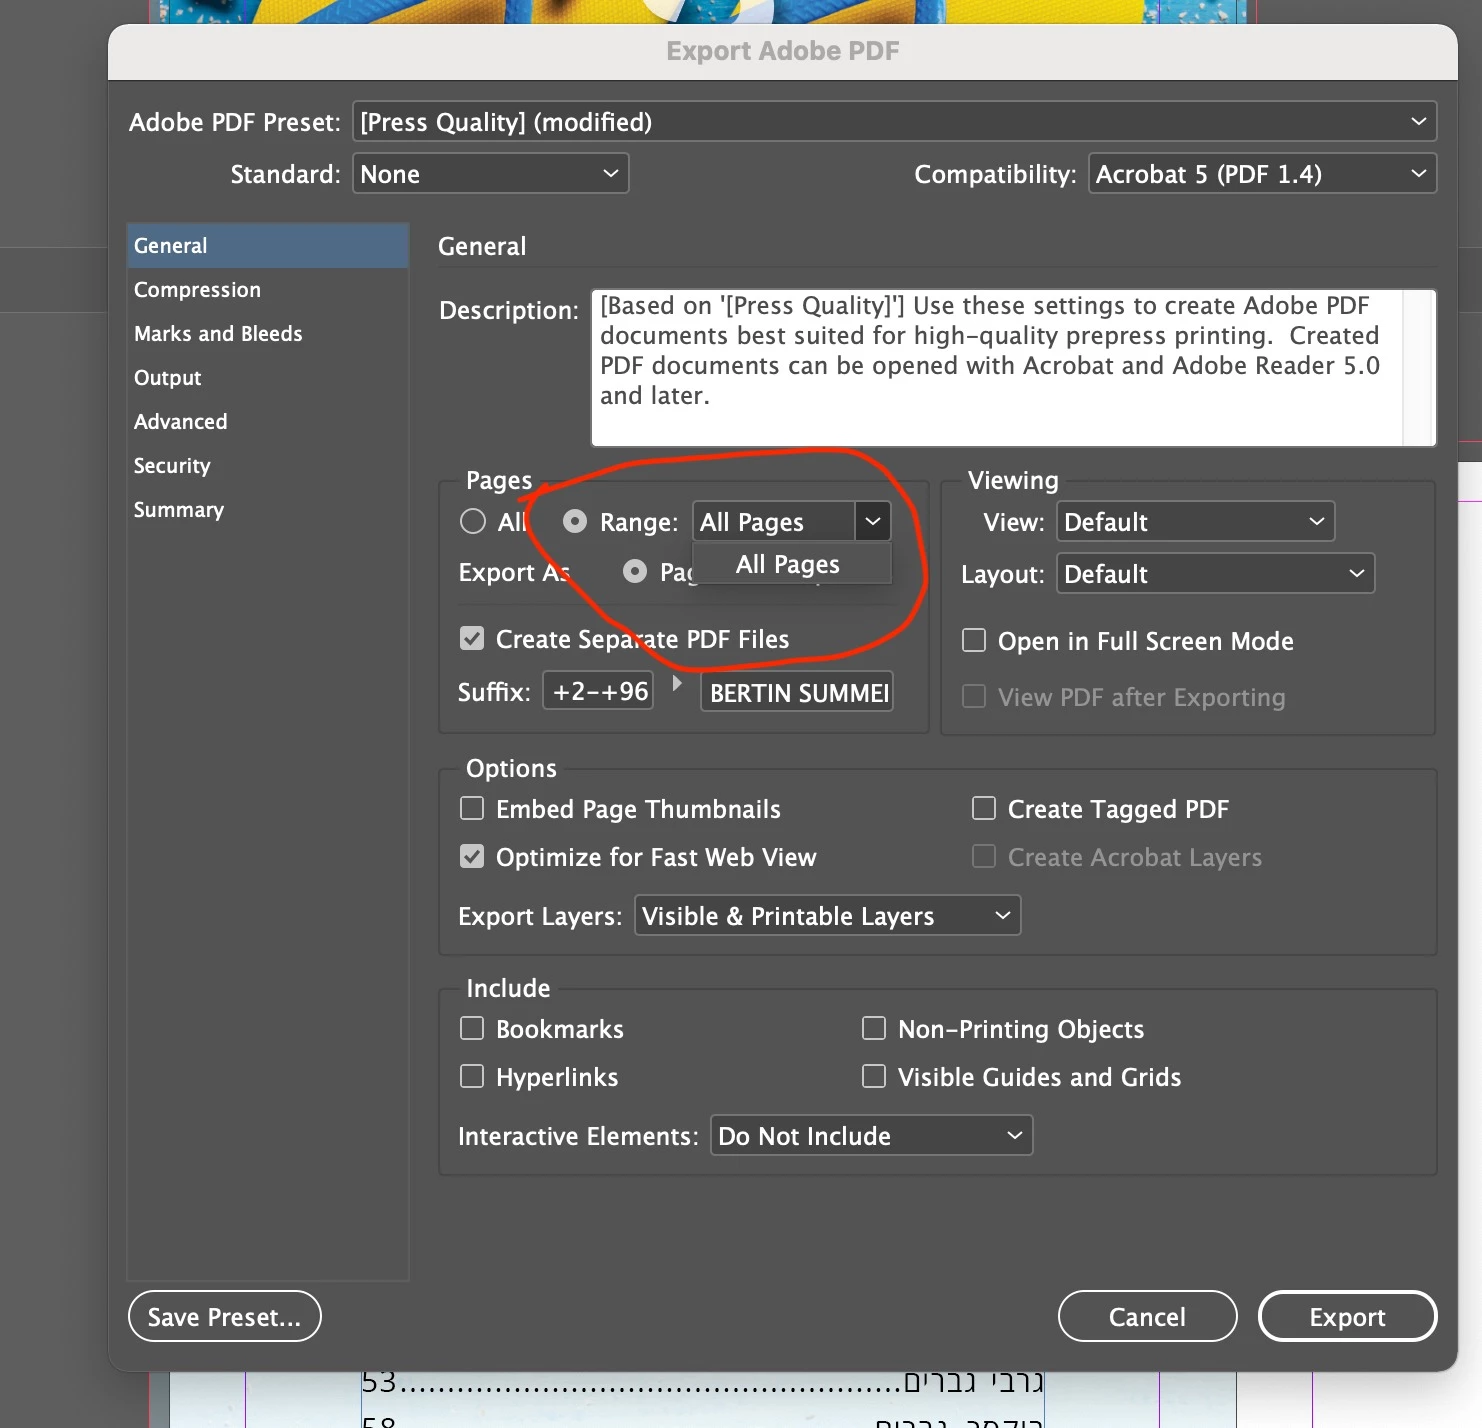
Task: View the Summary section
Action: [268, 510]
